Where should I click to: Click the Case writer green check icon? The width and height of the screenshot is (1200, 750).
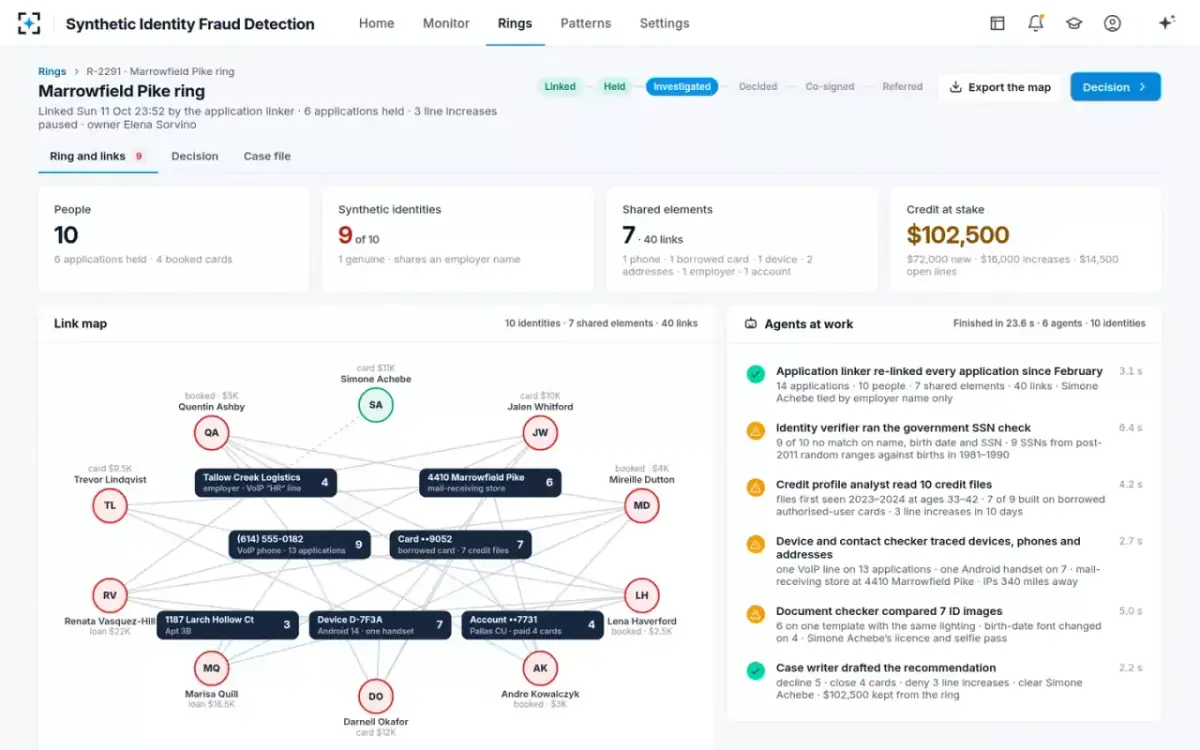(756, 671)
